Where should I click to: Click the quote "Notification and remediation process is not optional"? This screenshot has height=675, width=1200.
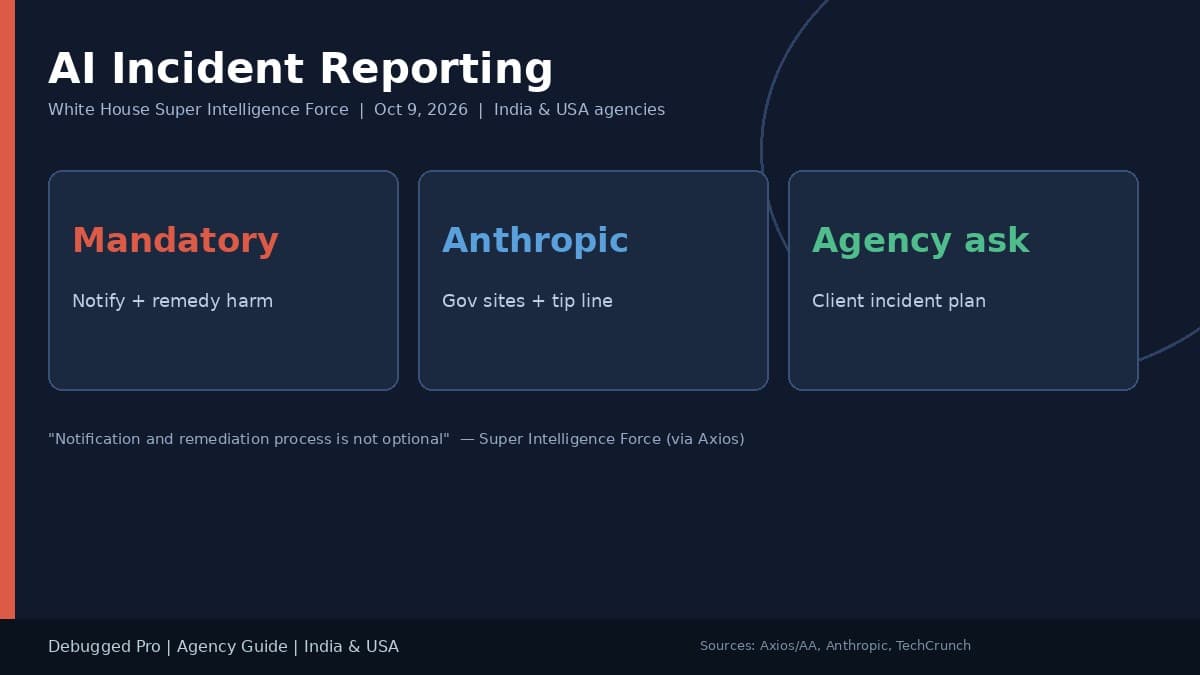point(249,439)
